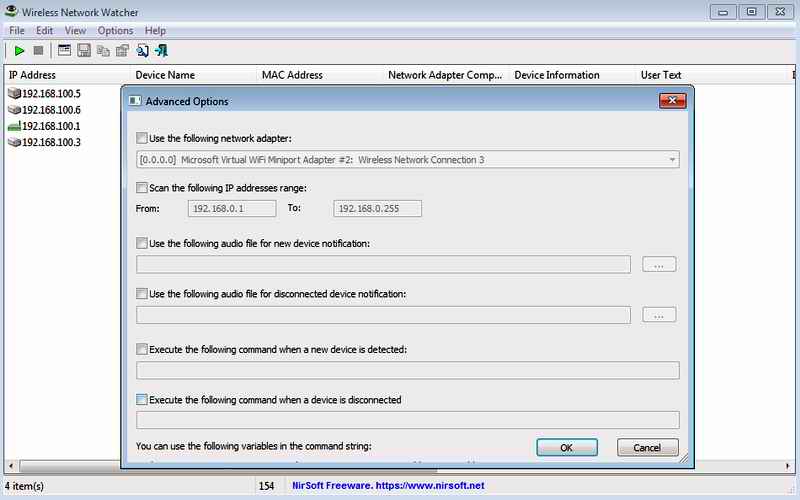Viewport: 800px width, 500px height.
Task: Click the Cancel button in Advanced Options
Action: click(x=648, y=447)
